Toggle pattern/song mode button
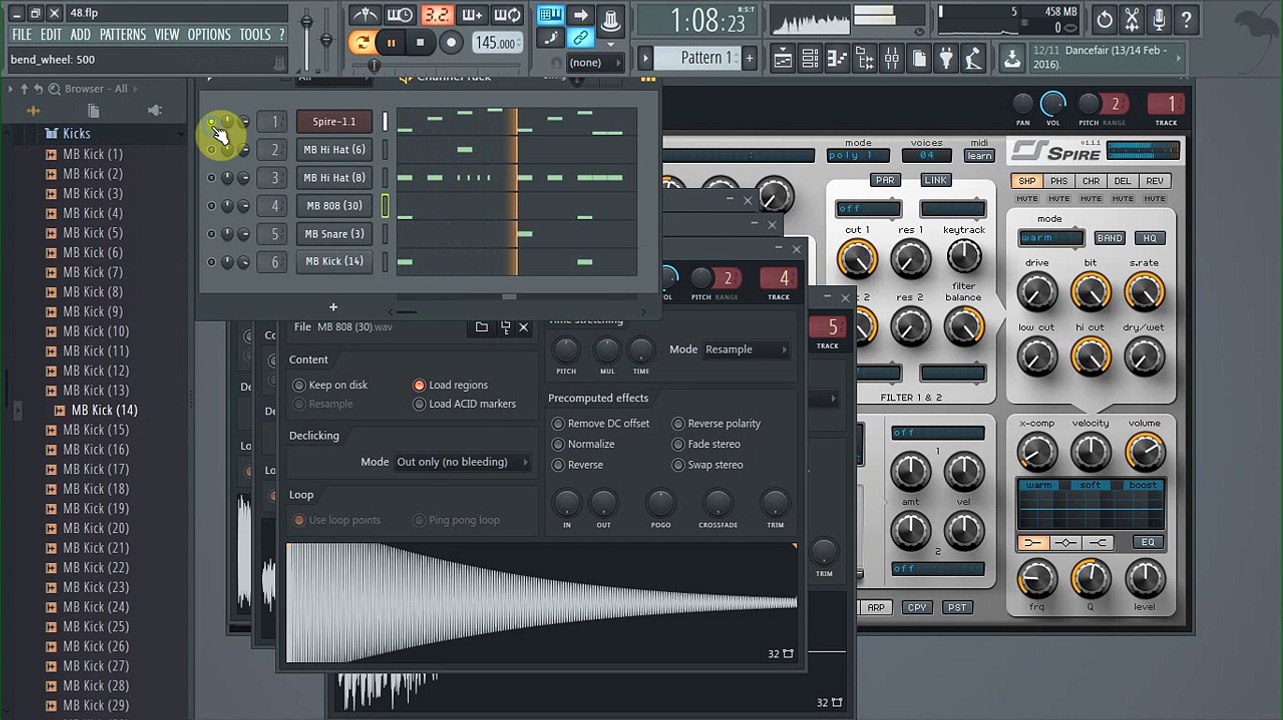Viewport: 1283px width, 720px height. 361,42
